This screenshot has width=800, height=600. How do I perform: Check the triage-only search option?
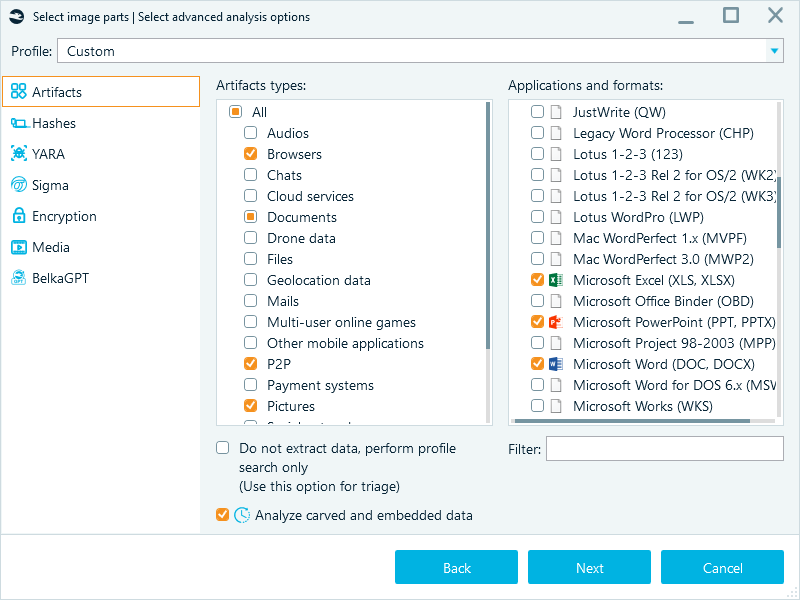click(222, 447)
